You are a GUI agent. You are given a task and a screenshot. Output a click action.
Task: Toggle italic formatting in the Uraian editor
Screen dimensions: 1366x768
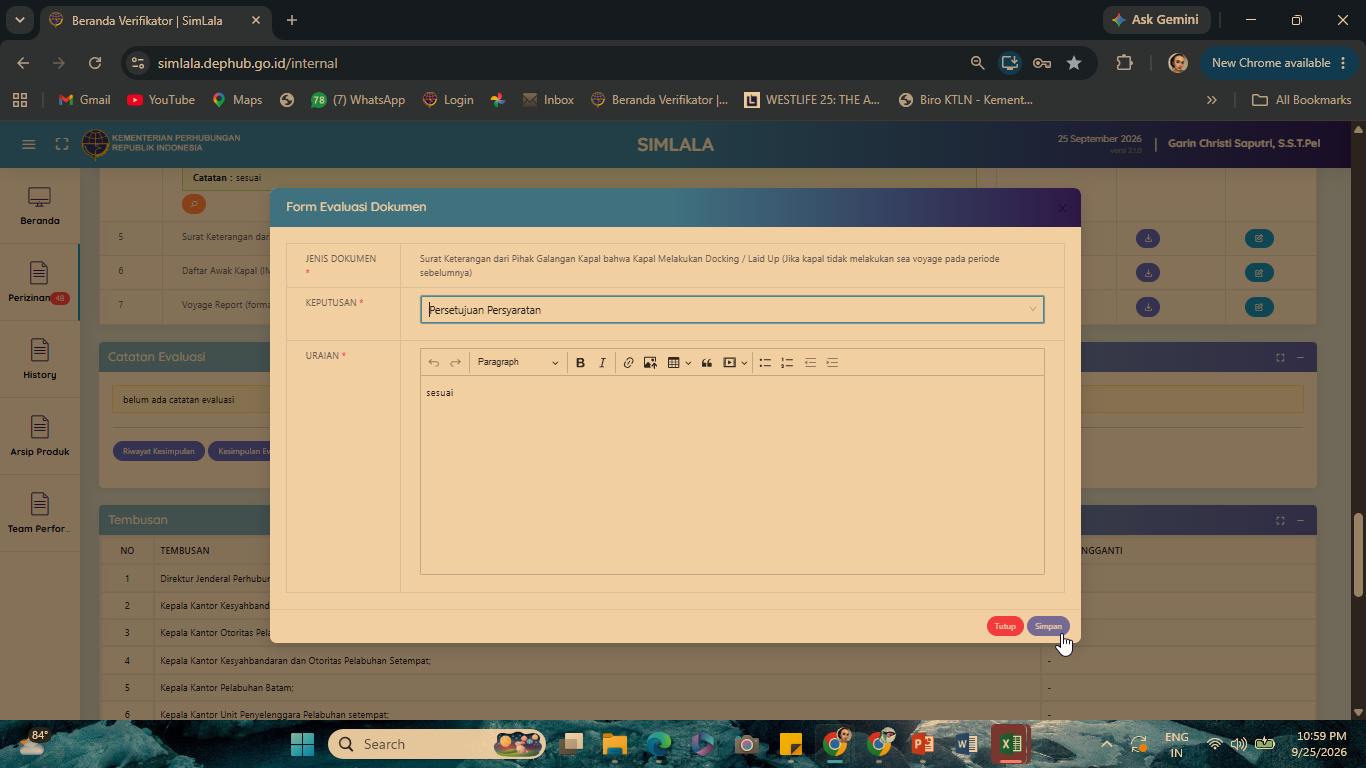point(602,362)
